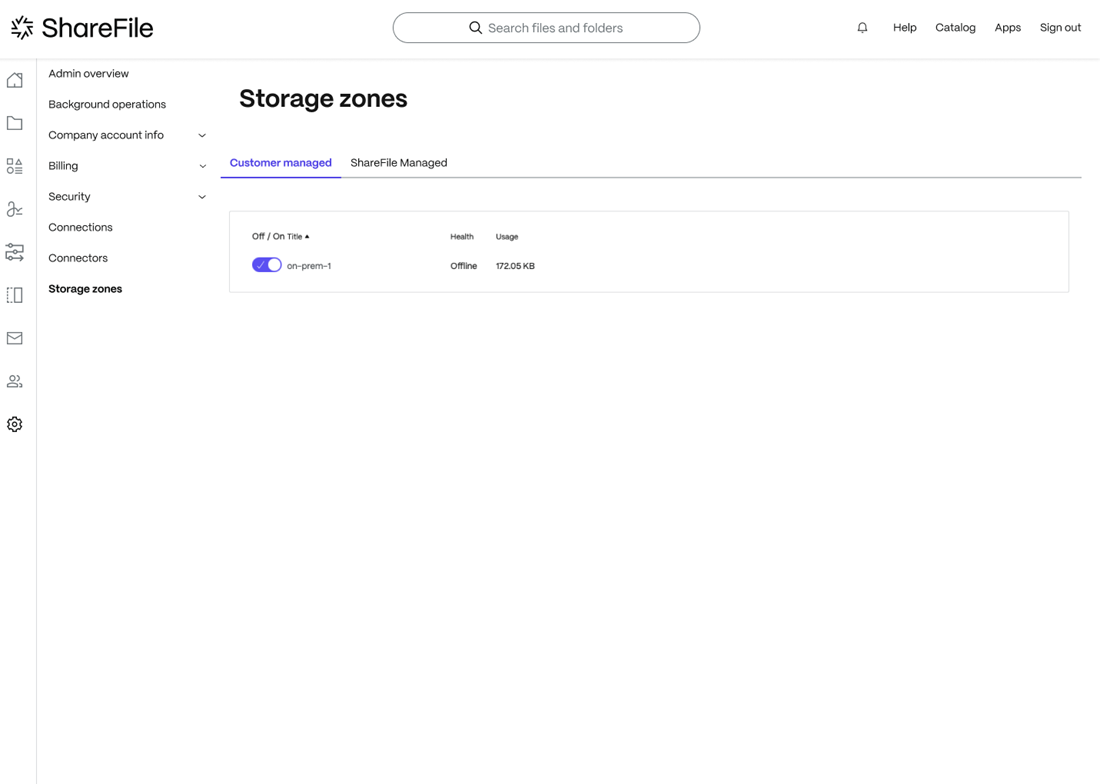Click the ShareFile logo
This screenshot has width=1100, height=784.
pyautogui.click(x=81, y=27)
